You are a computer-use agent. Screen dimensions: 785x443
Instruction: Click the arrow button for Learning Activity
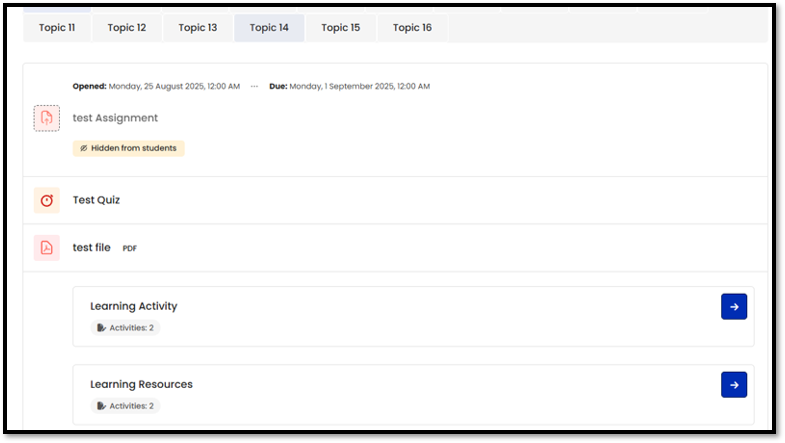733,307
